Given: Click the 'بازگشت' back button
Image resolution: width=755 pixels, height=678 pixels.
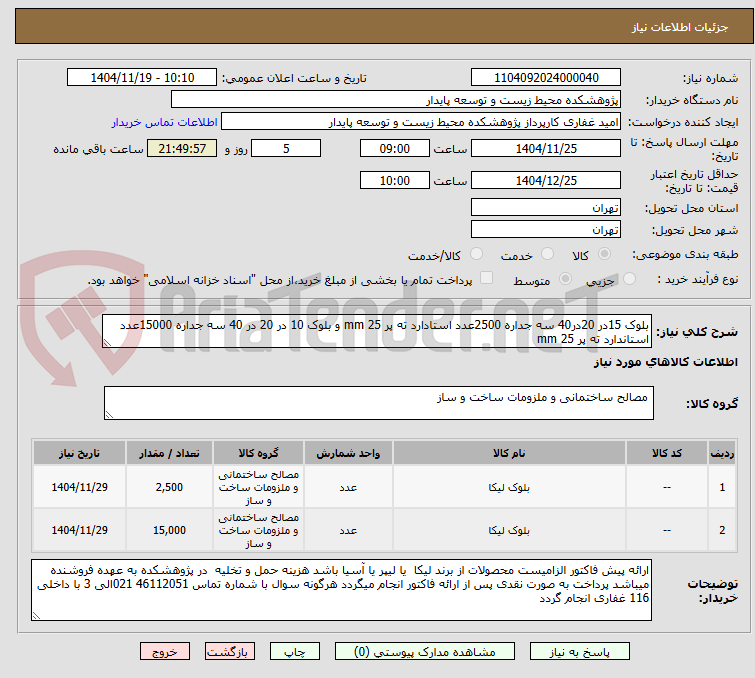Looking at the screenshot, I should tap(230, 652).
